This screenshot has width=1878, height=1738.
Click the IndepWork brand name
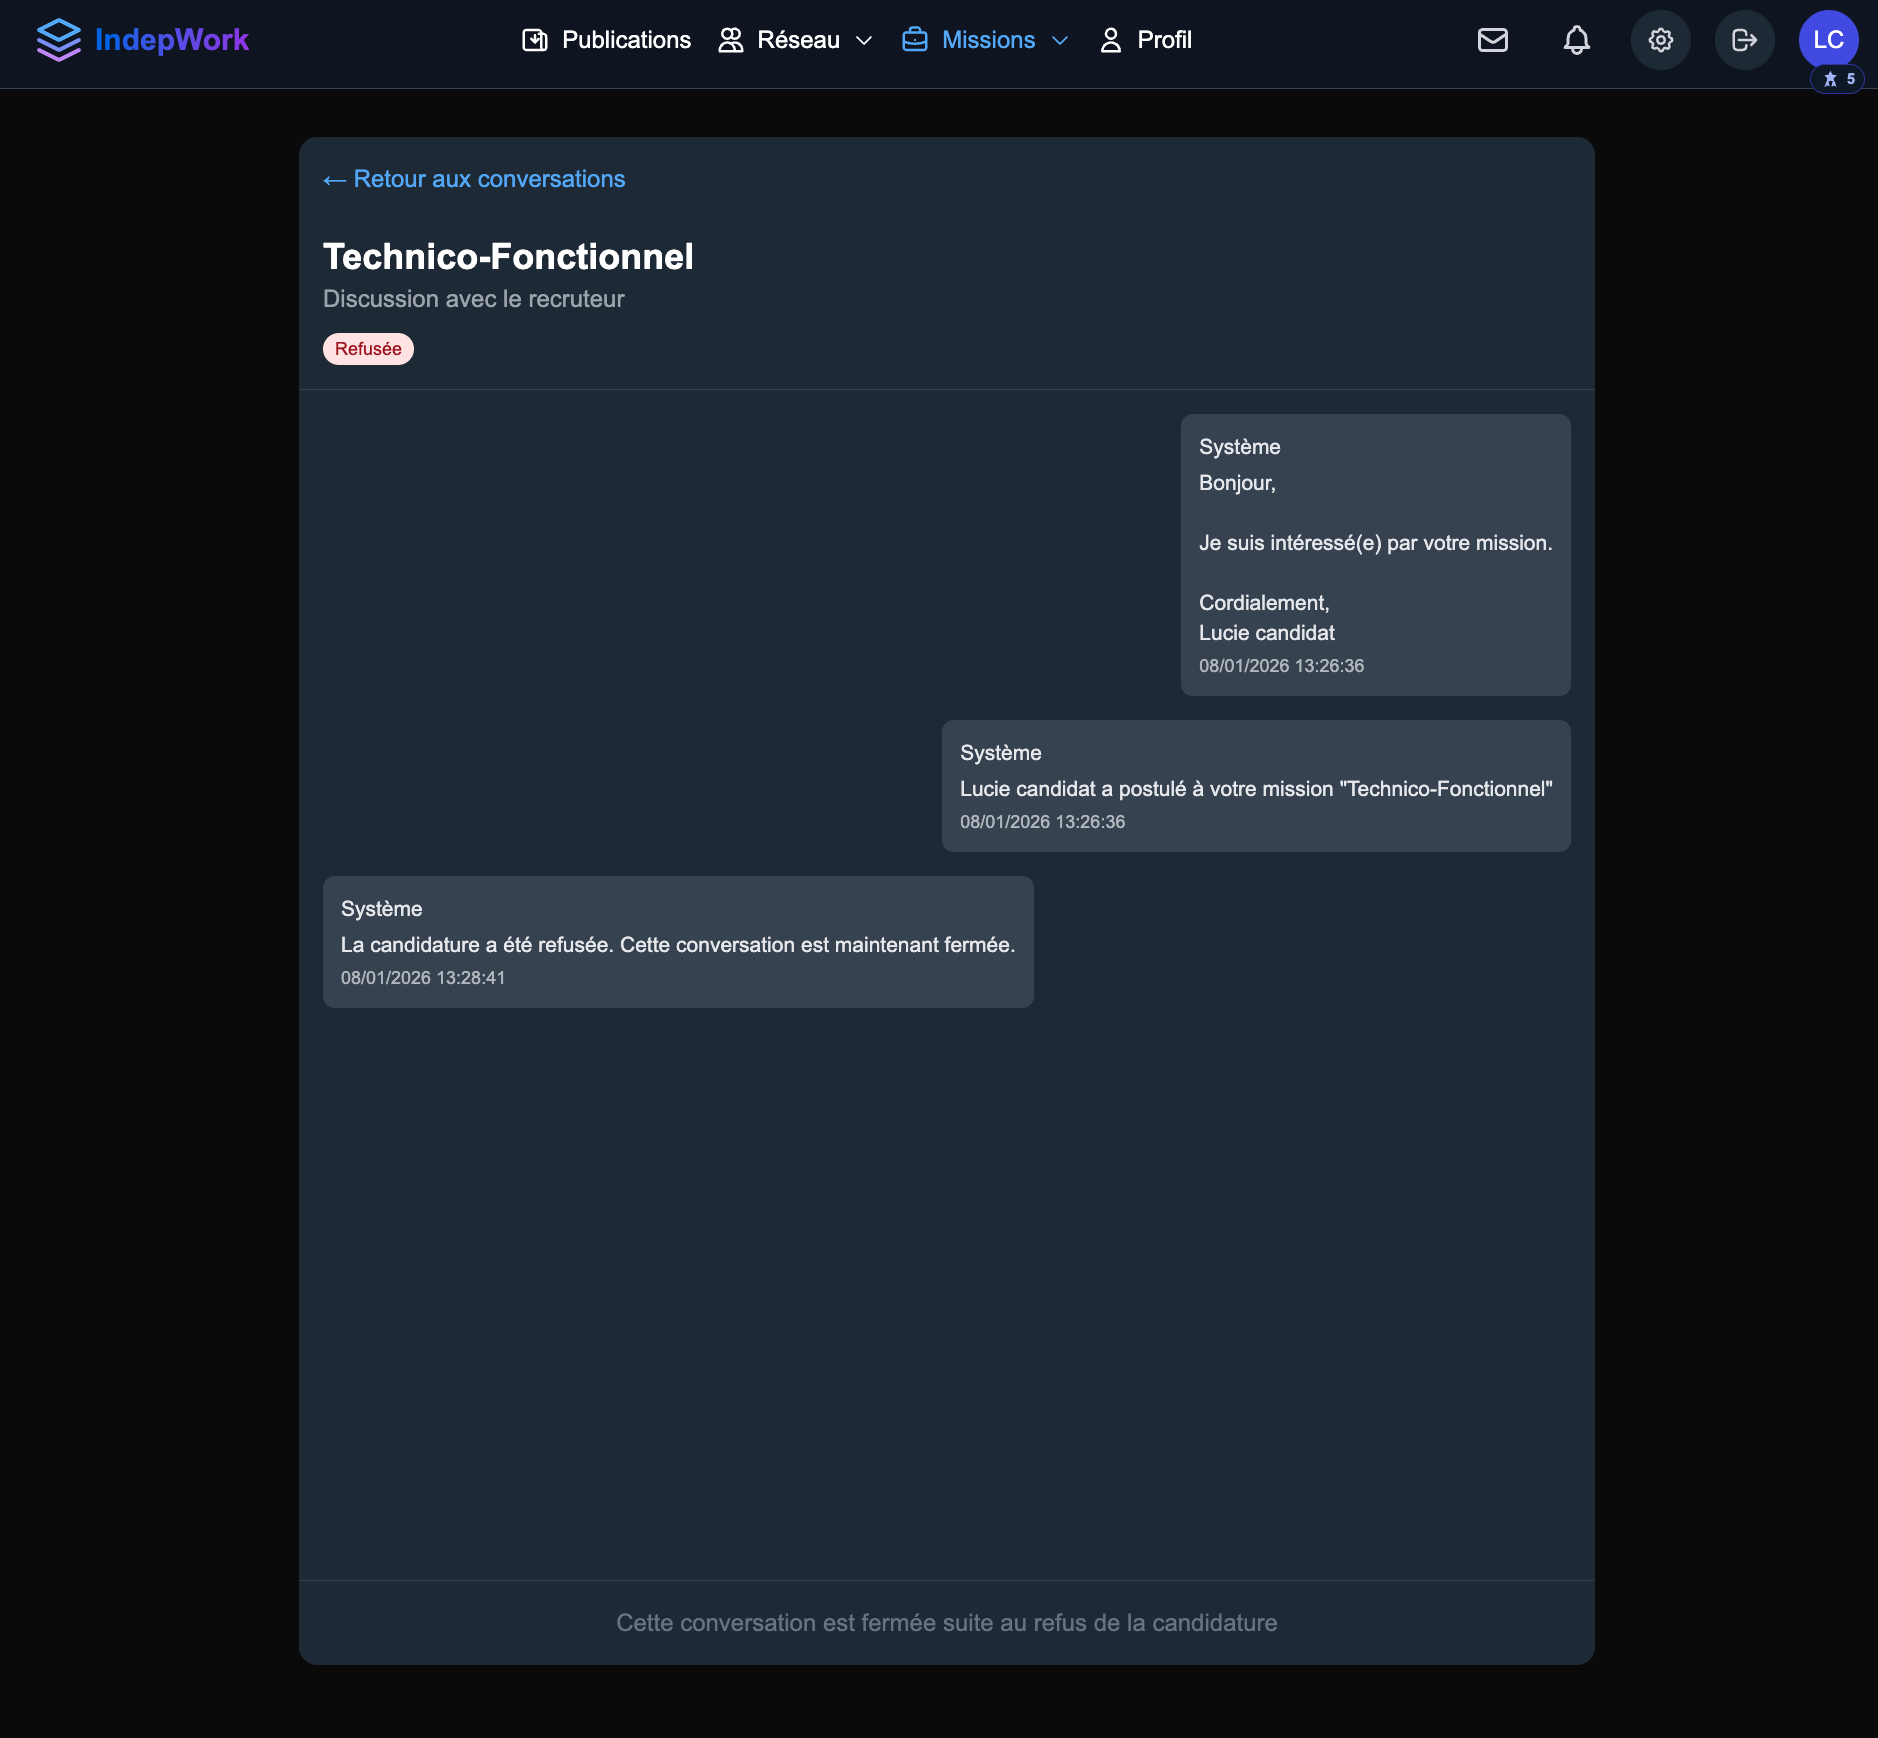[x=171, y=40]
